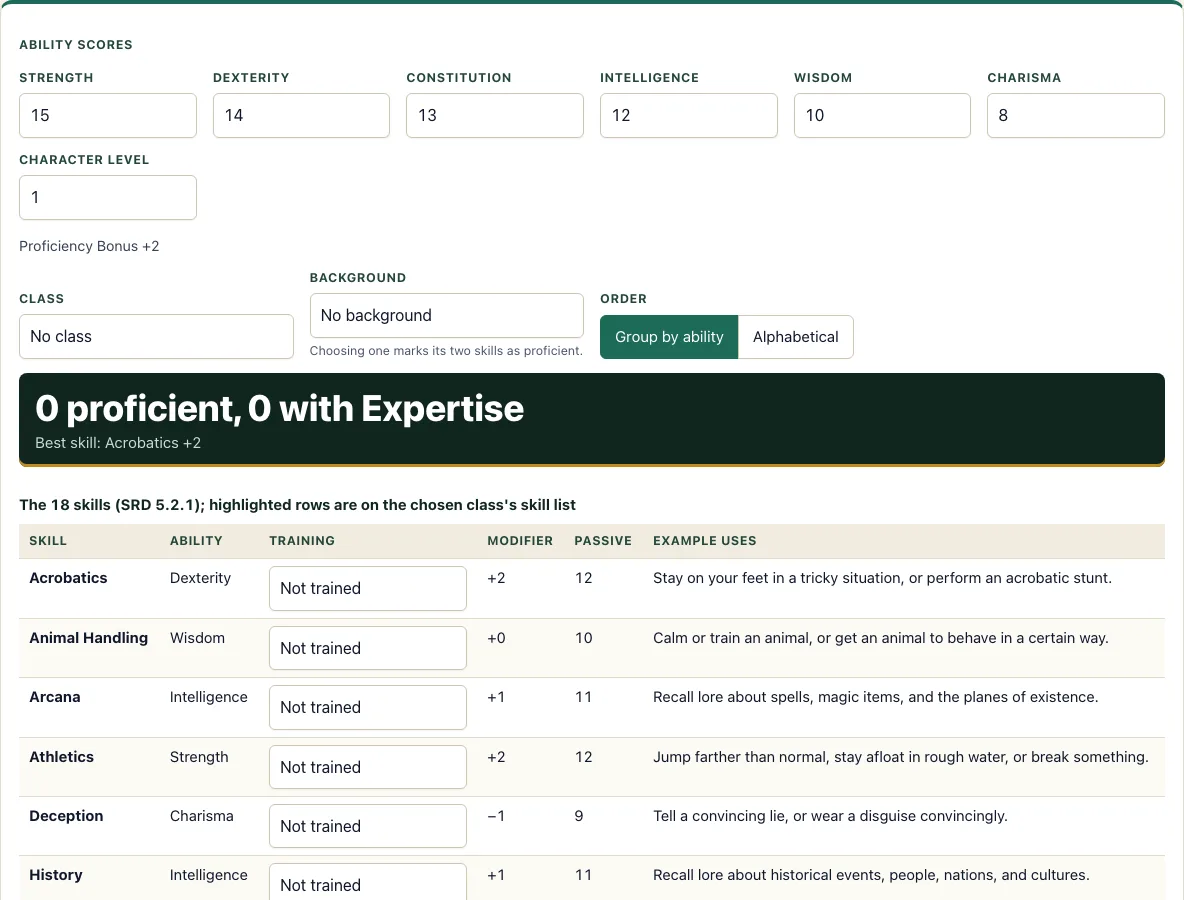Click the Skill column header
The height and width of the screenshot is (900, 1184).
[x=48, y=541]
